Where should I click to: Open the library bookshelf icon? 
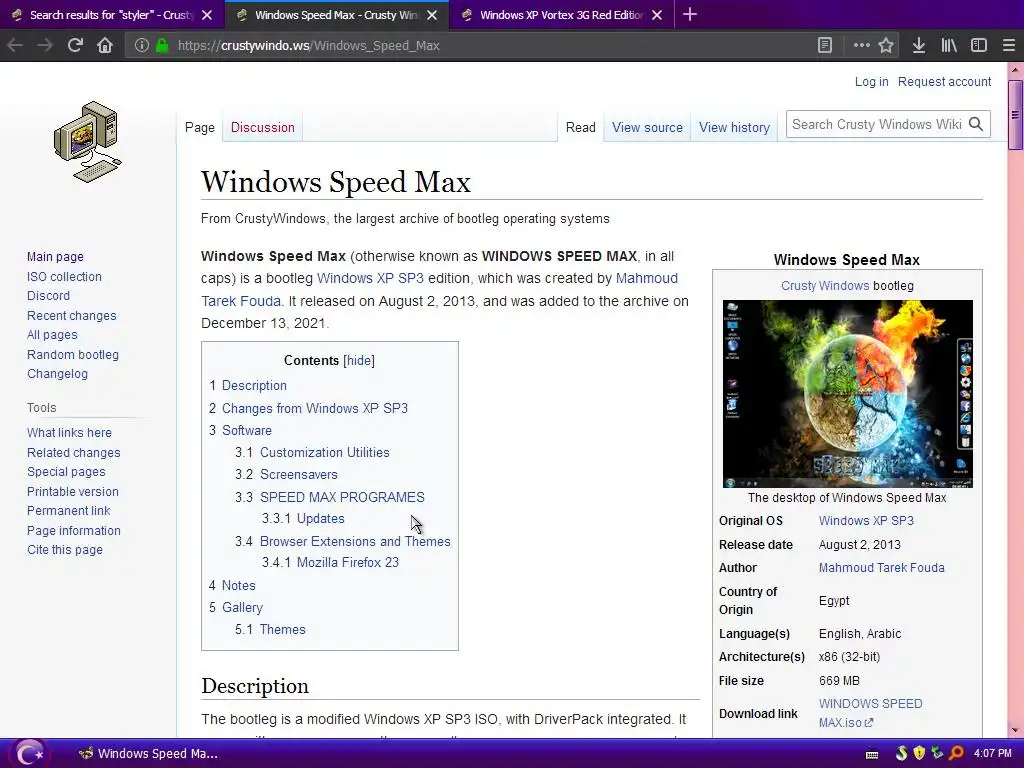[949, 45]
